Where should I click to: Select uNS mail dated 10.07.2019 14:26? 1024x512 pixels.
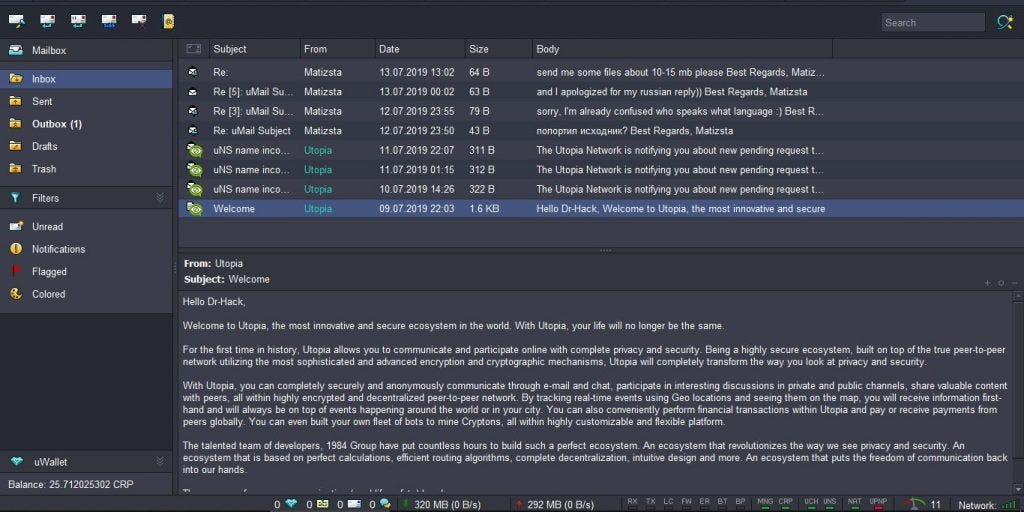pyautogui.click(x=601, y=189)
